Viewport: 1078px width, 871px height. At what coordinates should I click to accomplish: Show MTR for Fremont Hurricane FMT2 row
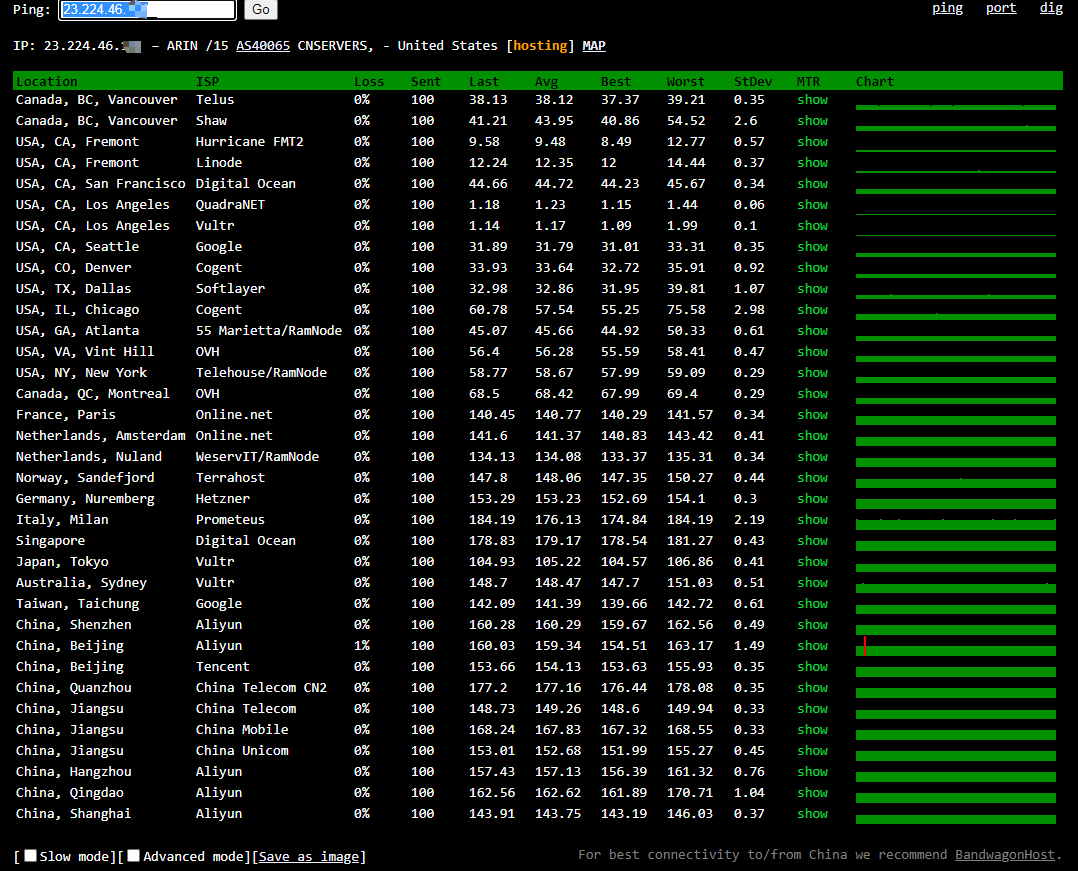[812, 142]
